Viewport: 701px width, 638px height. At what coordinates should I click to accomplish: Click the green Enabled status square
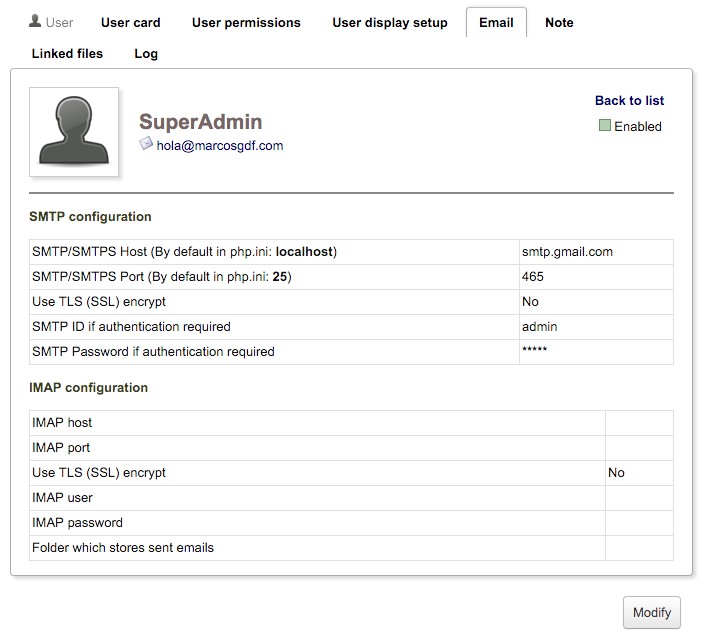pyautogui.click(x=604, y=126)
